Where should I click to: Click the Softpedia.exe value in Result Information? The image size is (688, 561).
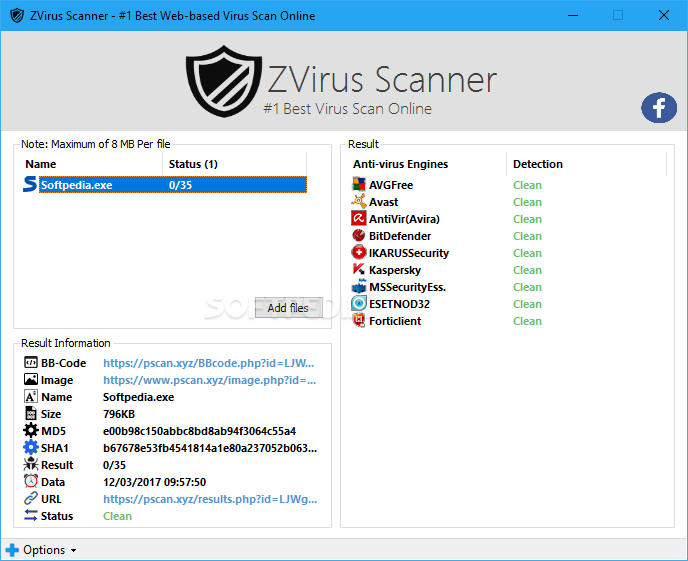pos(138,397)
